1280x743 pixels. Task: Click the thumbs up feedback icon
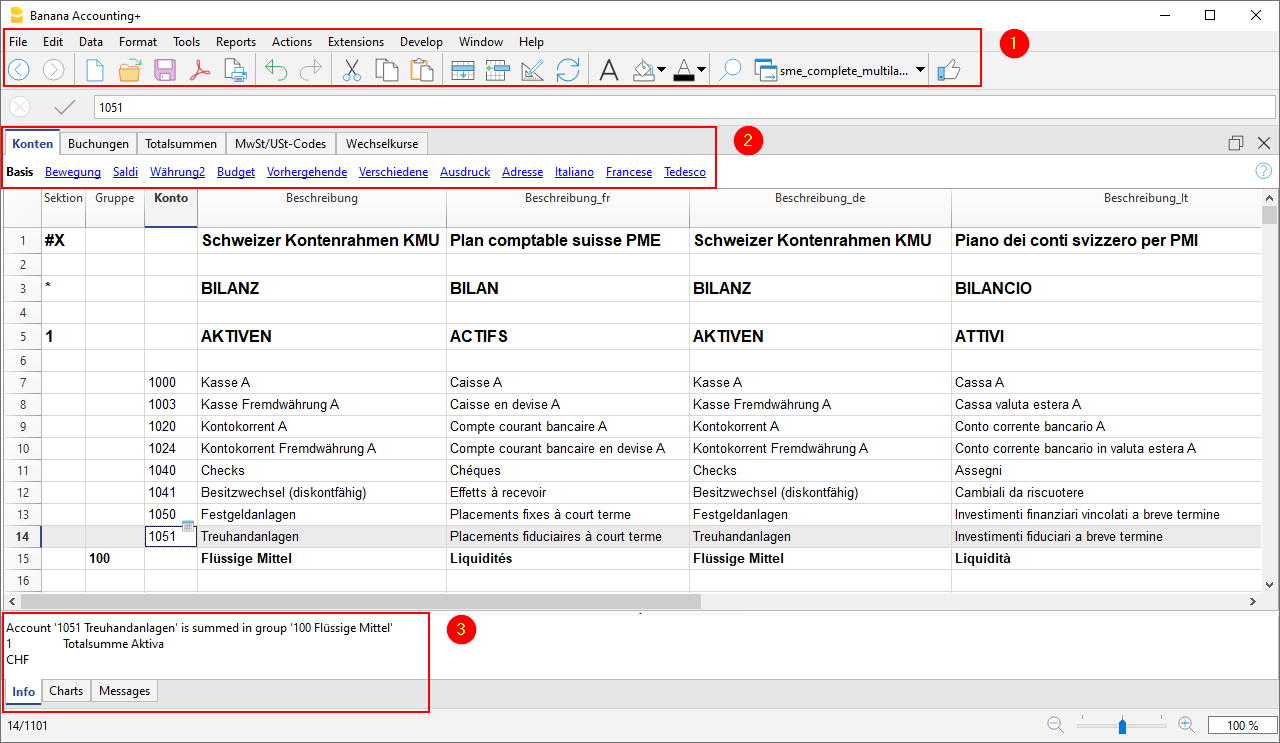pos(949,70)
